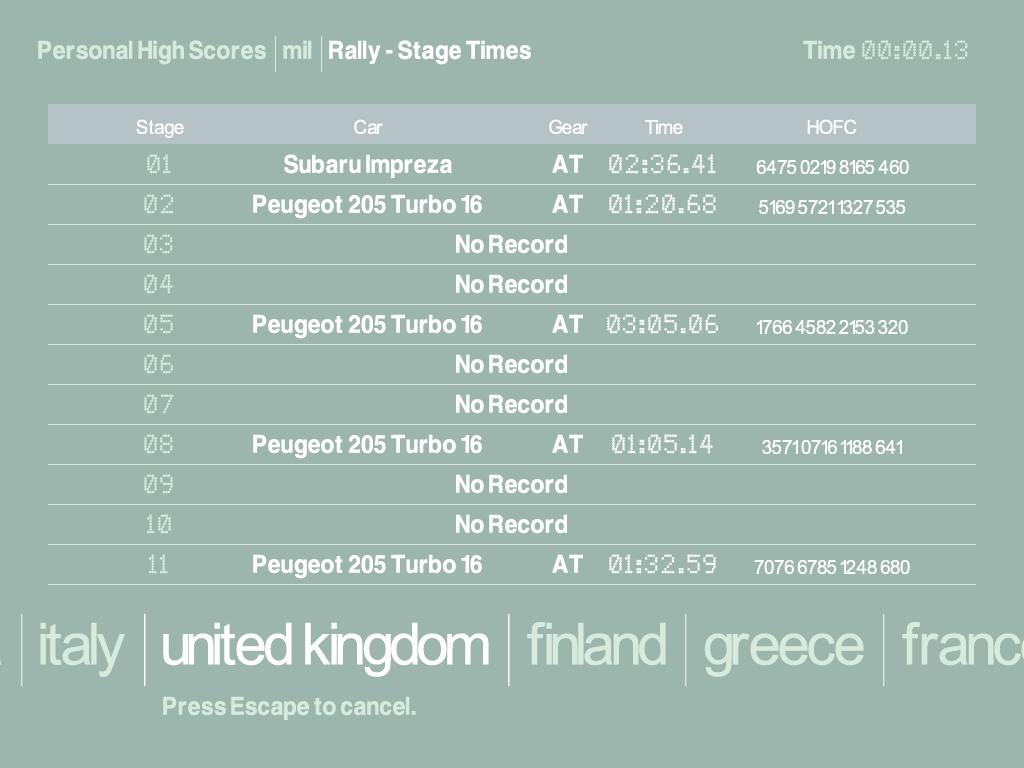The width and height of the screenshot is (1024, 768).
Task: Click the 'mil' player name
Action: point(297,51)
